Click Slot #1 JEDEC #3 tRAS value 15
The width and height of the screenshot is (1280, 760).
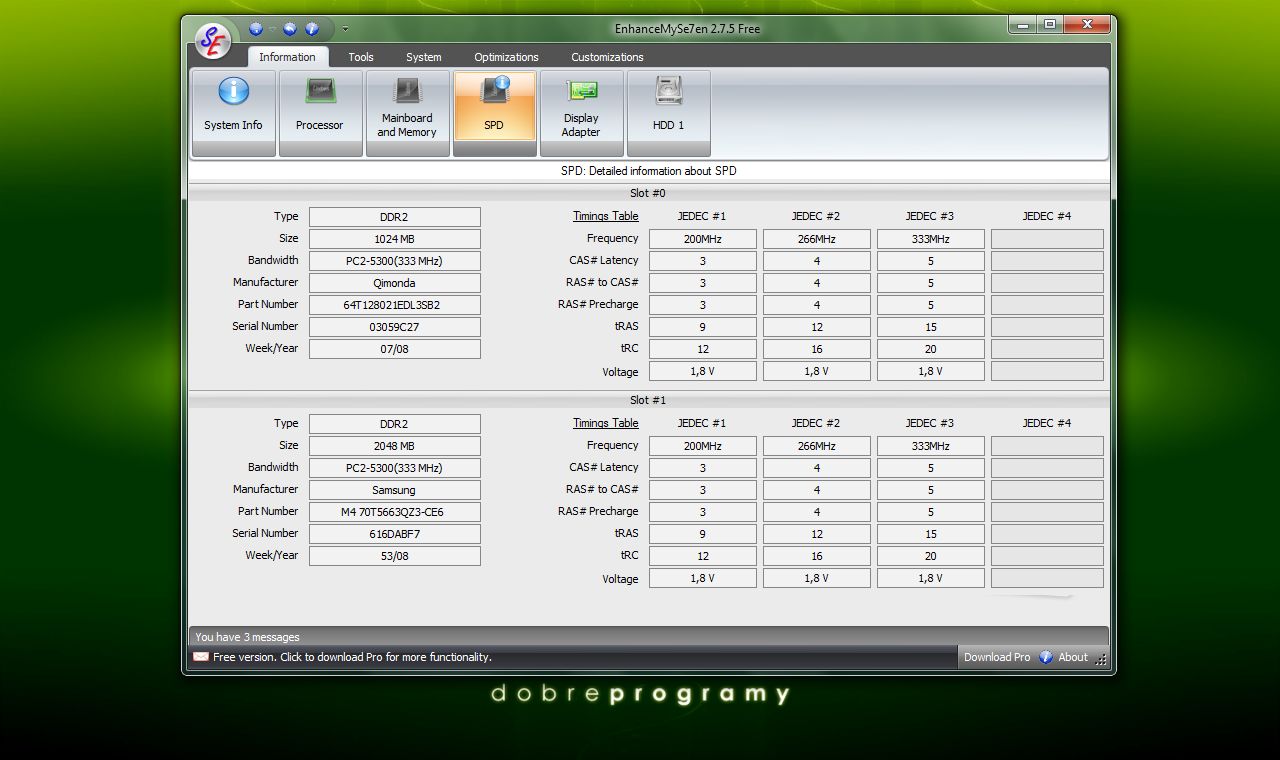930,534
